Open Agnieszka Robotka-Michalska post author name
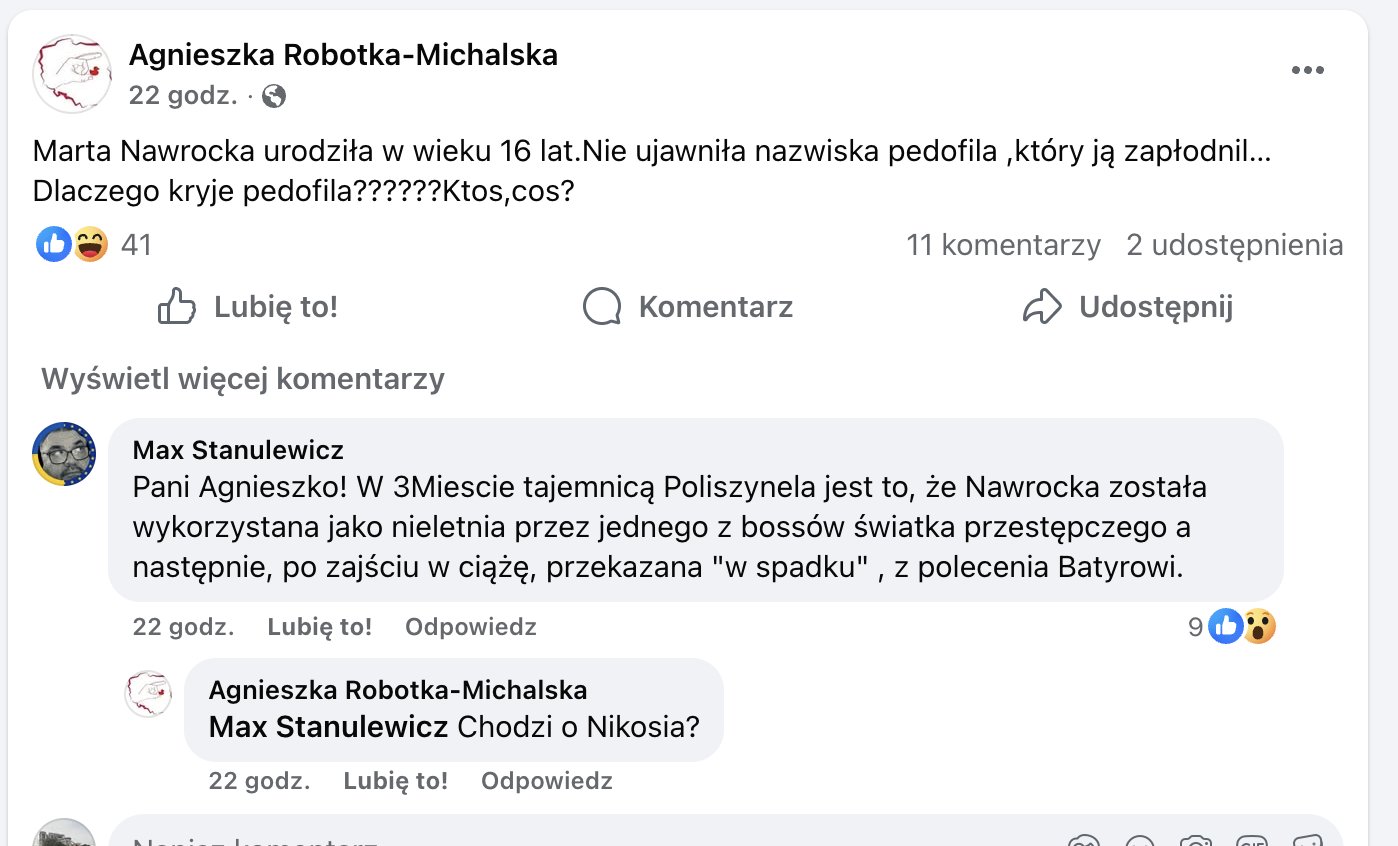This screenshot has width=1398, height=846. pyautogui.click(x=343, y=55)
